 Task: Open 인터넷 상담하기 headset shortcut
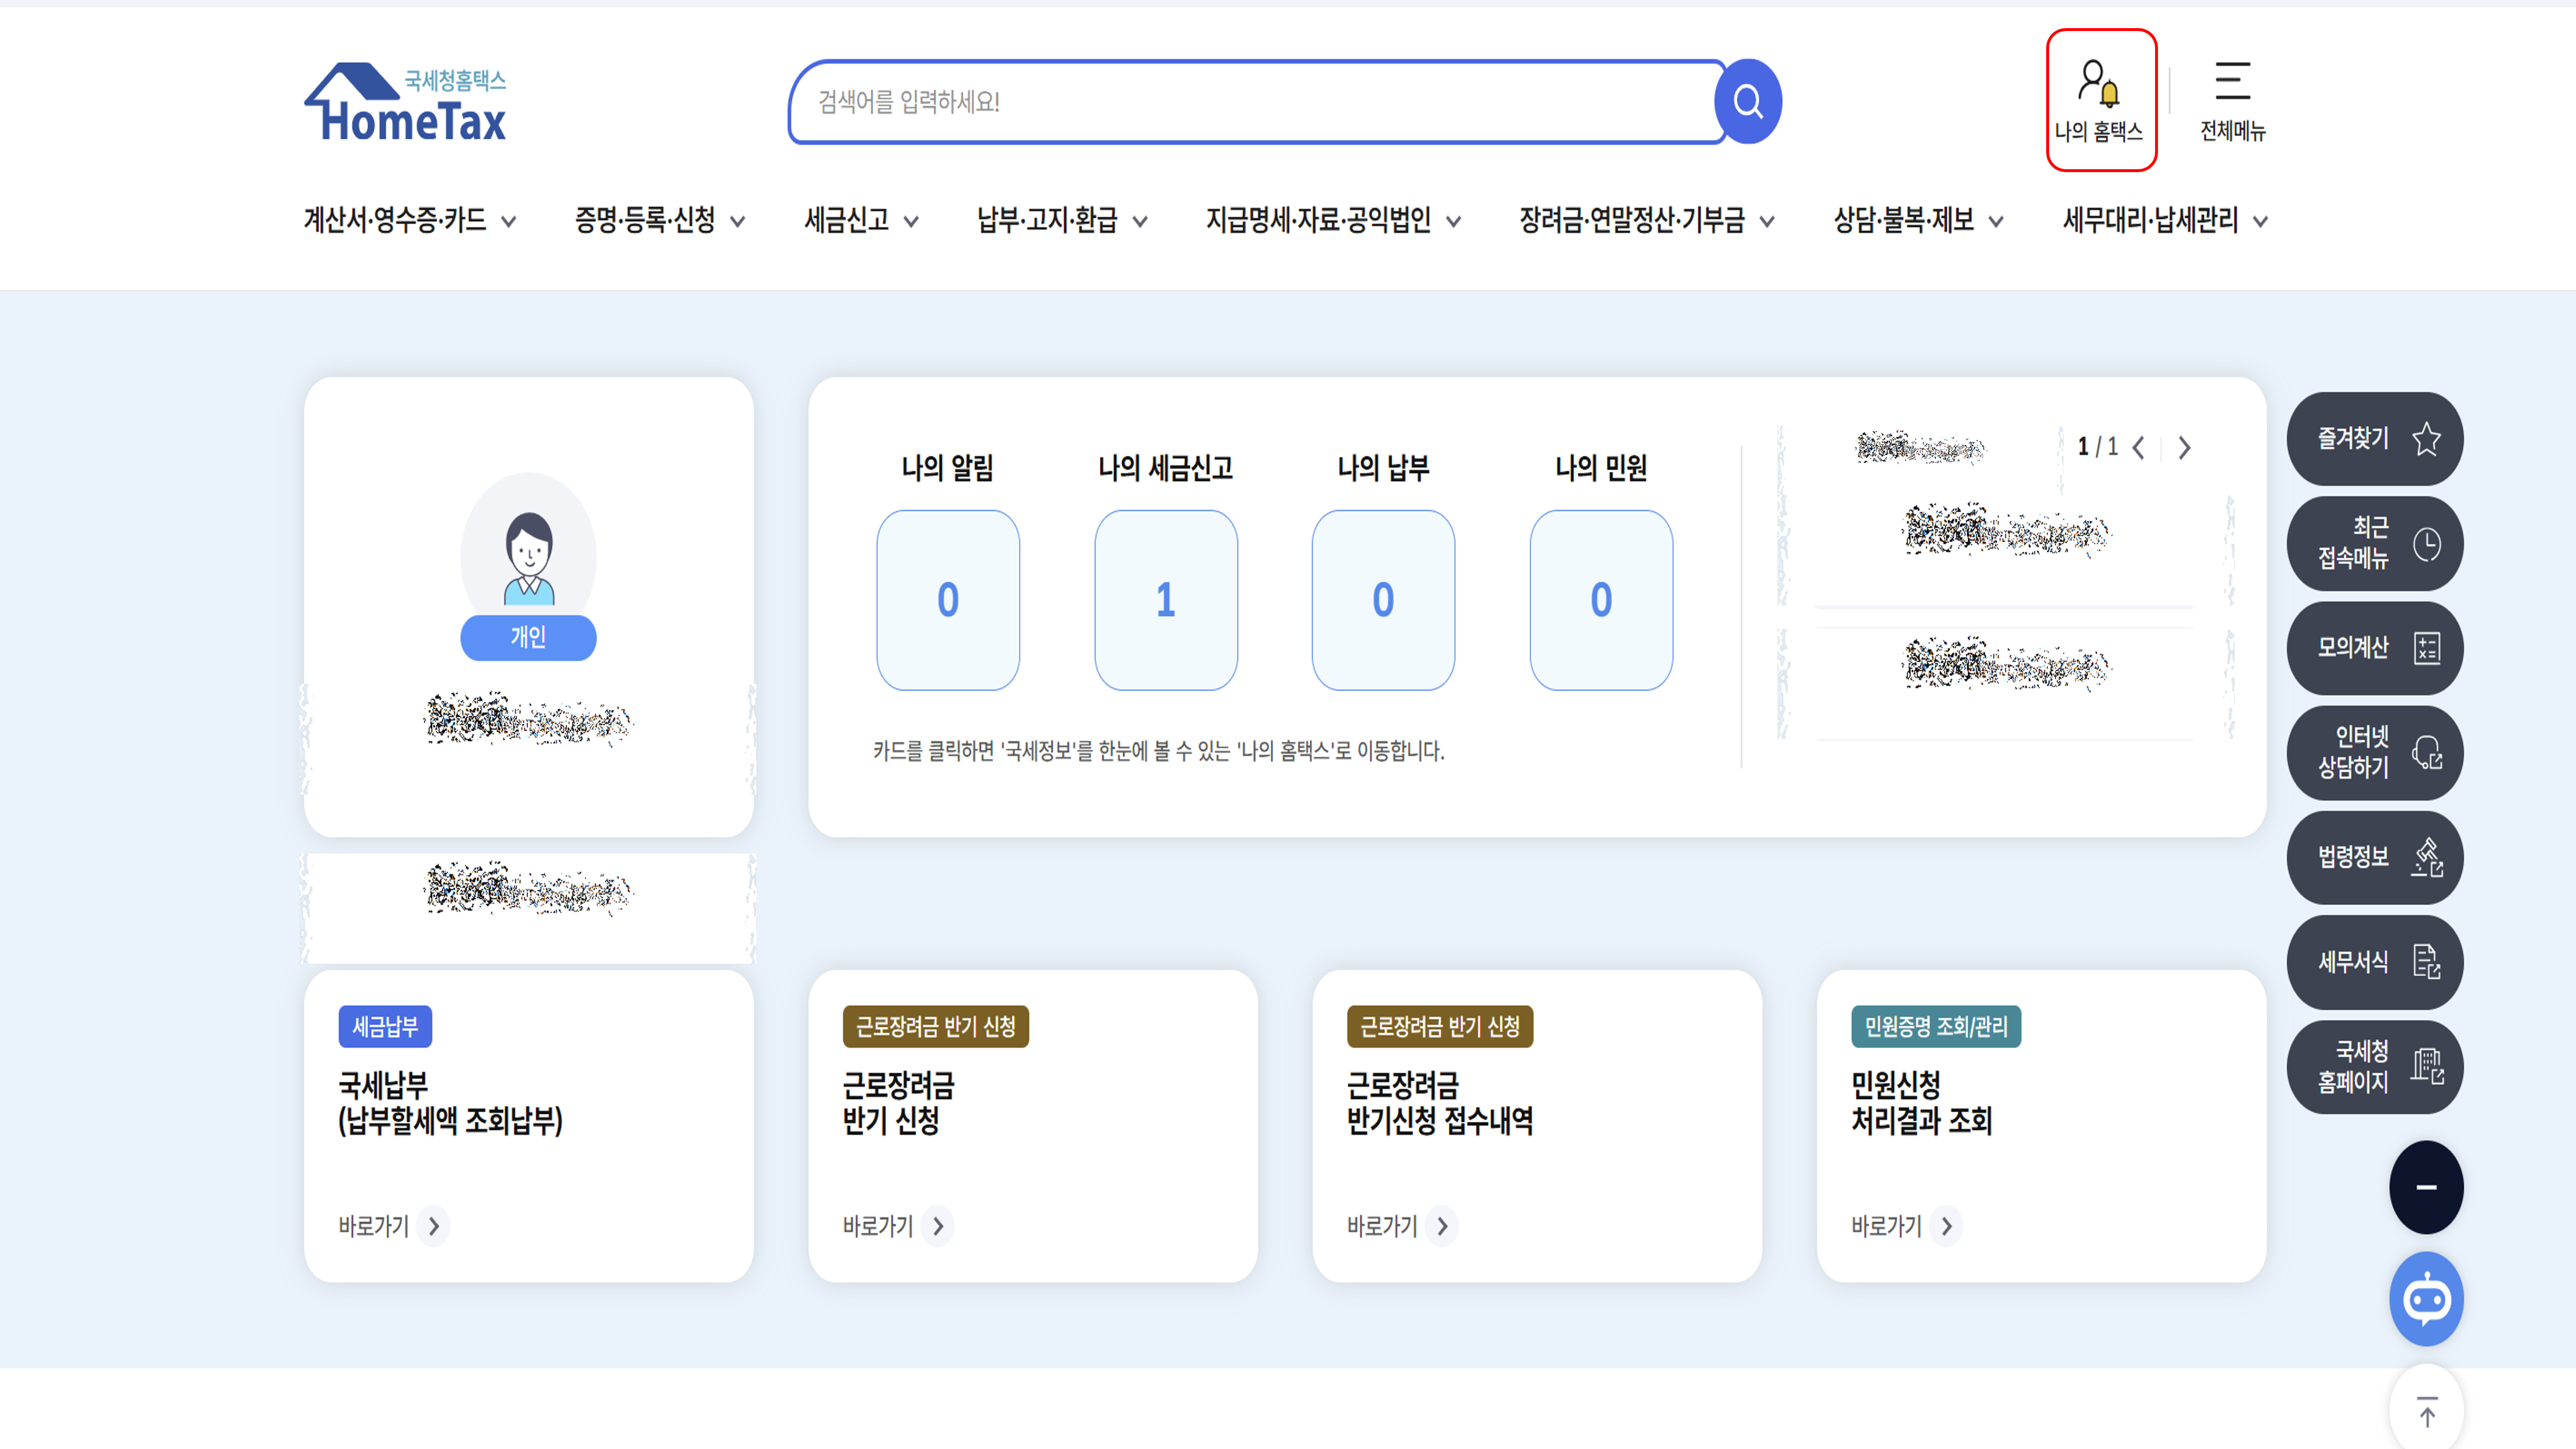[x=2374, y=752]
